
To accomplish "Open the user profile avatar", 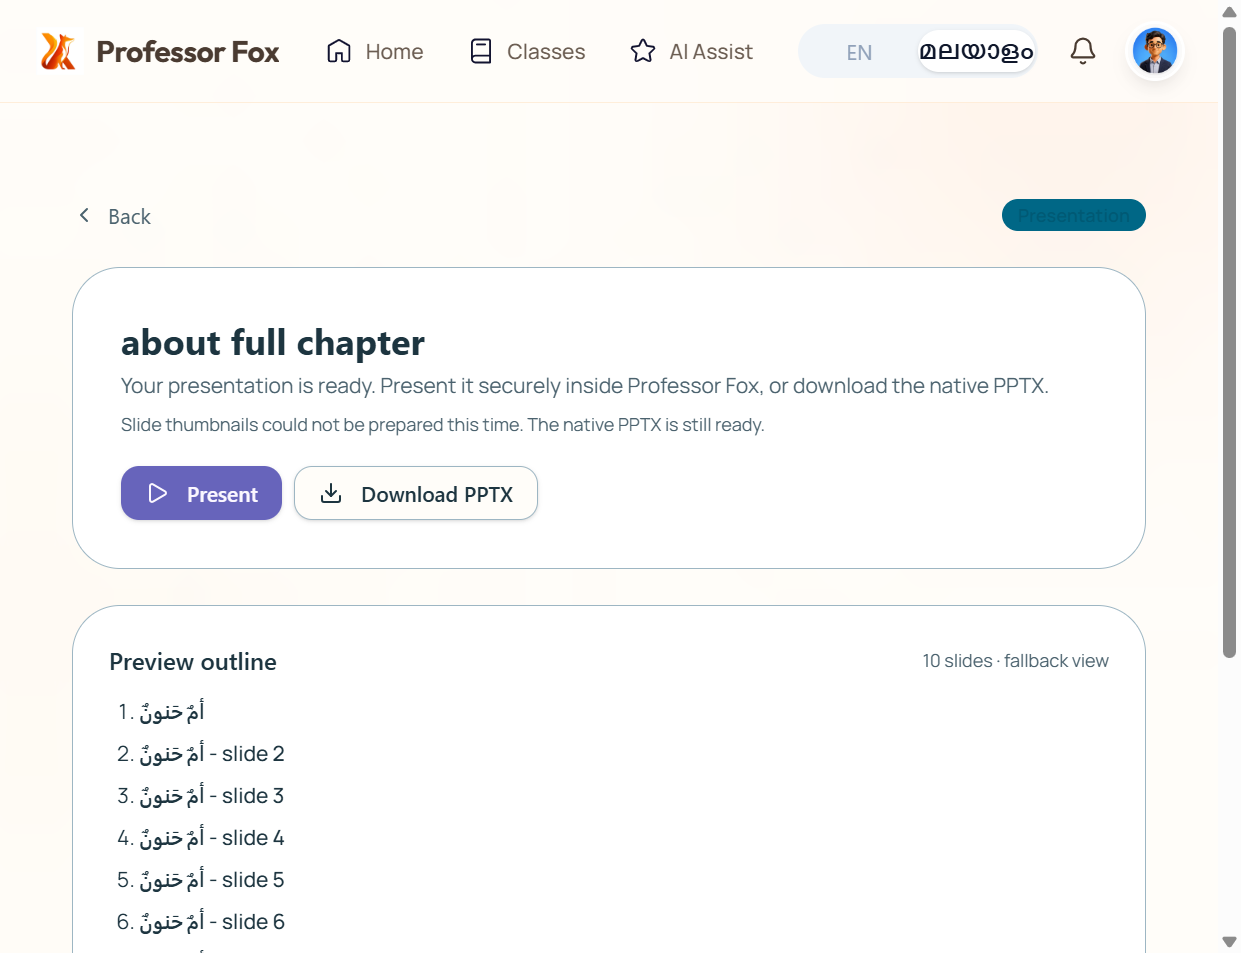I will pyautogui.click(x=1155, y=51).
